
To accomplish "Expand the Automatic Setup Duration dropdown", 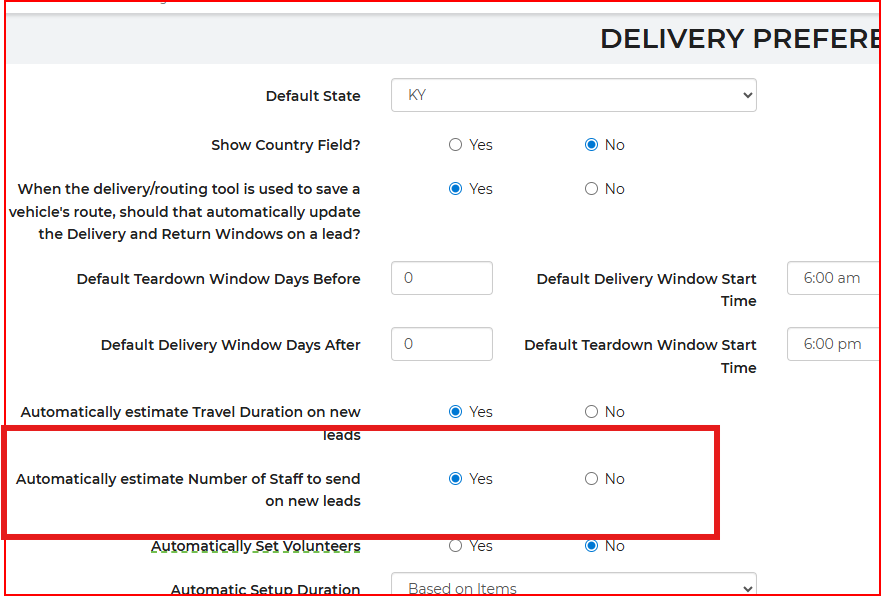I will point(573,588).
